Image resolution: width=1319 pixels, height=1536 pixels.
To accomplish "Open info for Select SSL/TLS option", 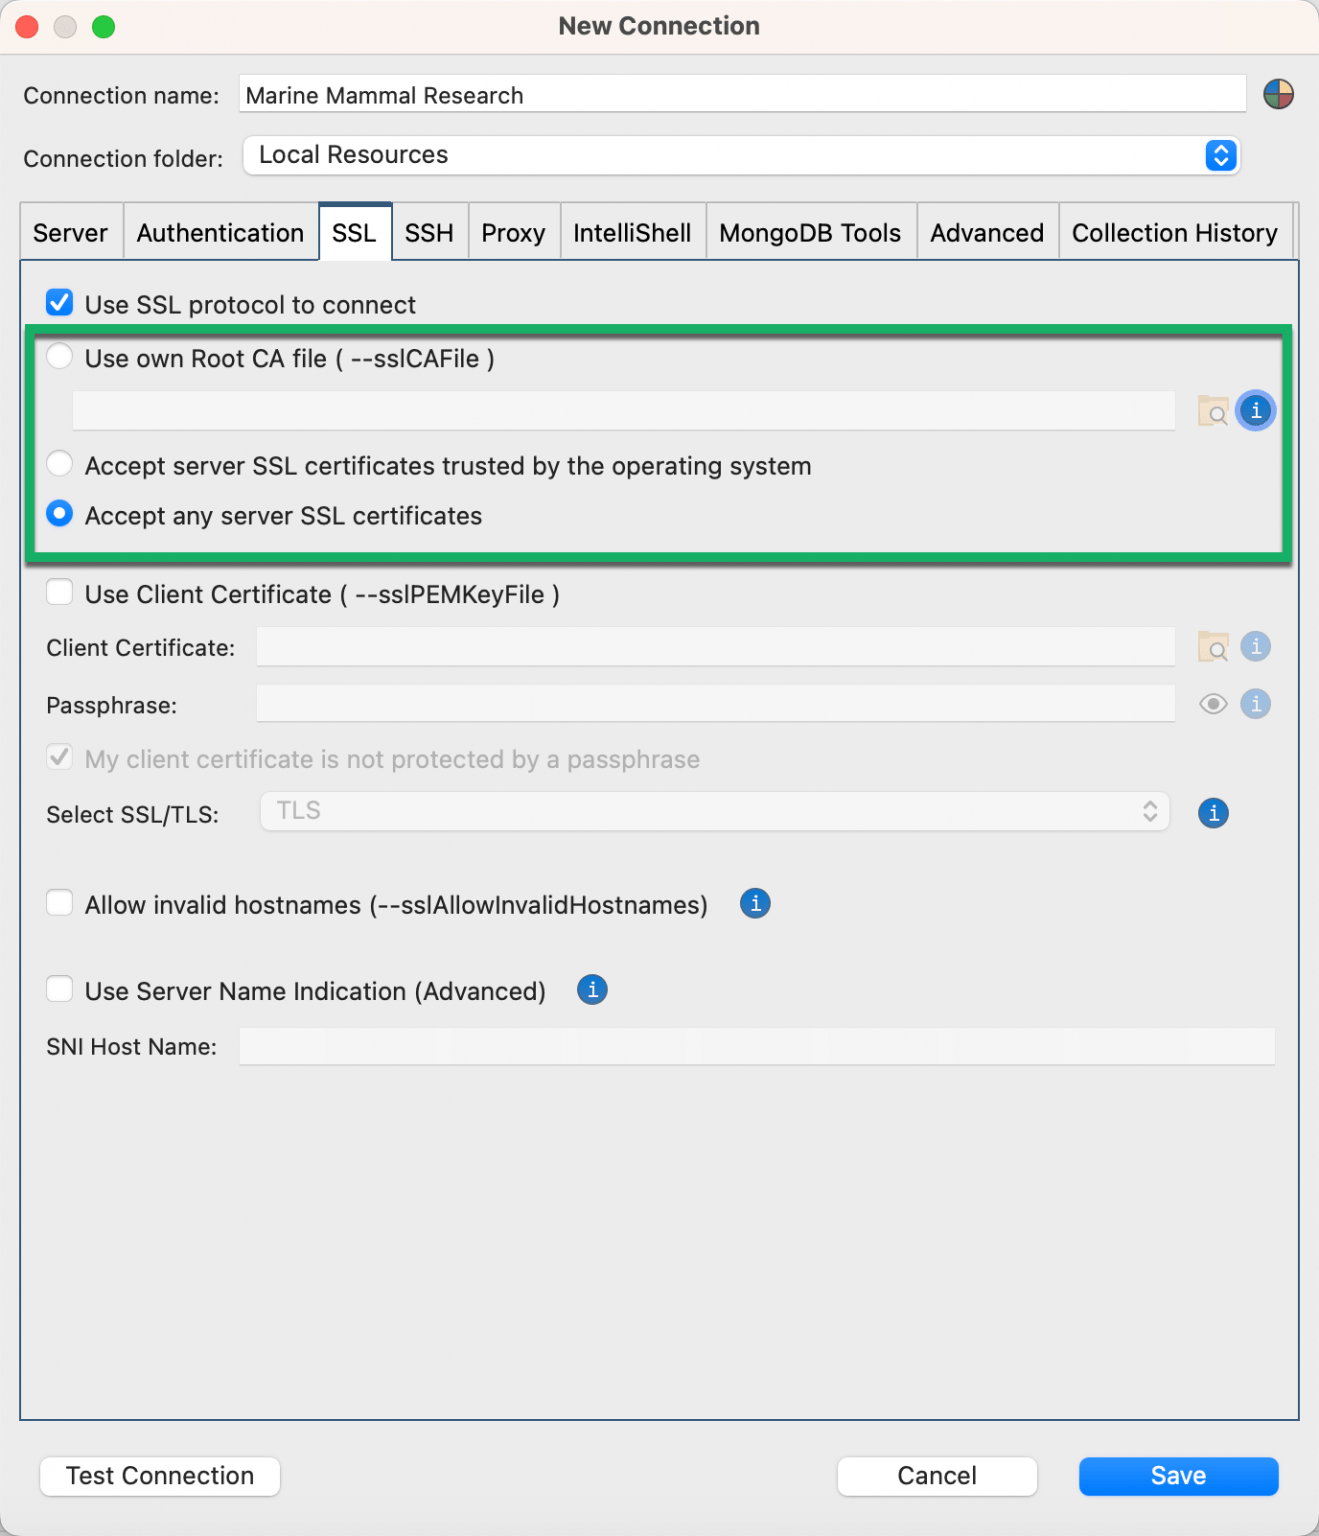I will [x=1212, y=813].
